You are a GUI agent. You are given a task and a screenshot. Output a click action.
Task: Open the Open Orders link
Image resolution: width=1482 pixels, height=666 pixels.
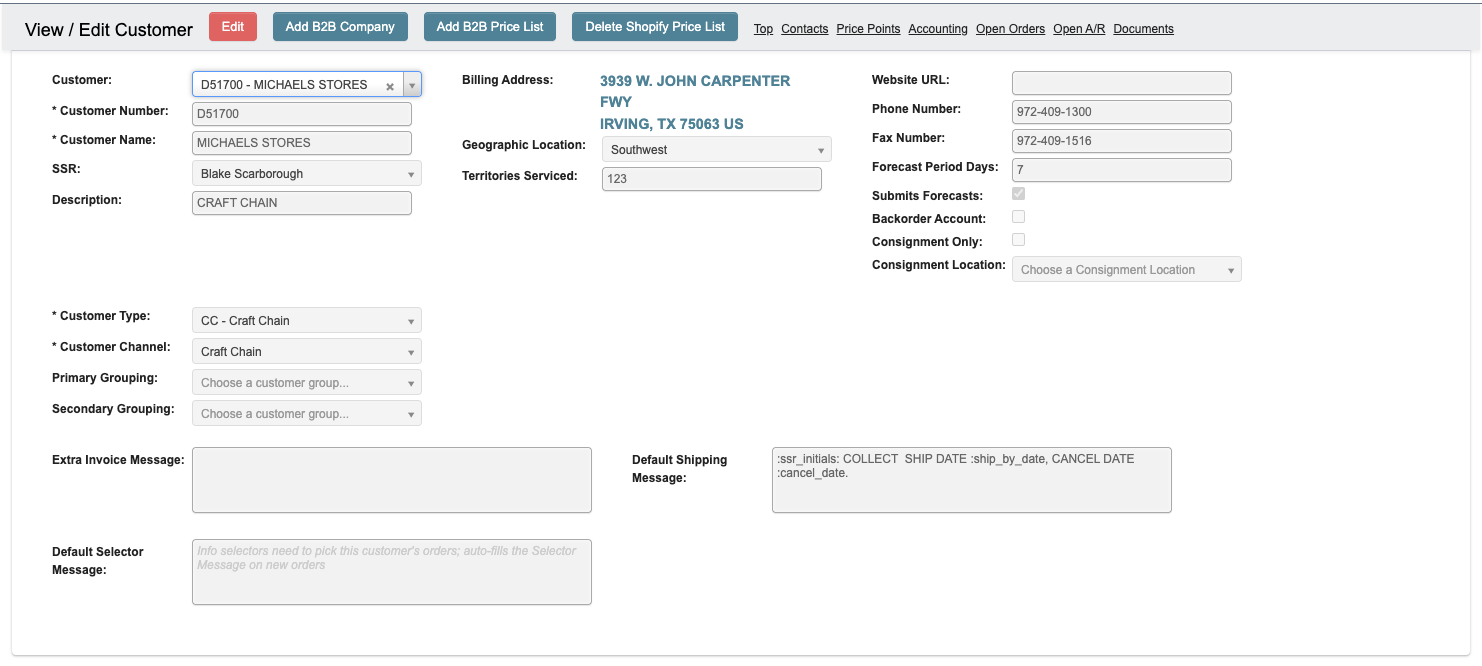1010,29
